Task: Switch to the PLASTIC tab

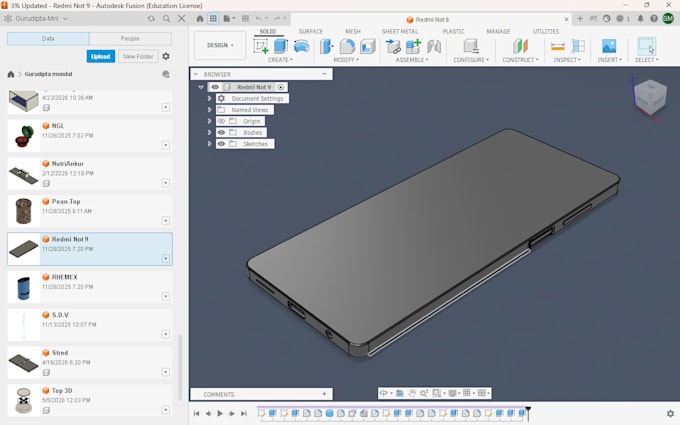Action: pos(453,31)
